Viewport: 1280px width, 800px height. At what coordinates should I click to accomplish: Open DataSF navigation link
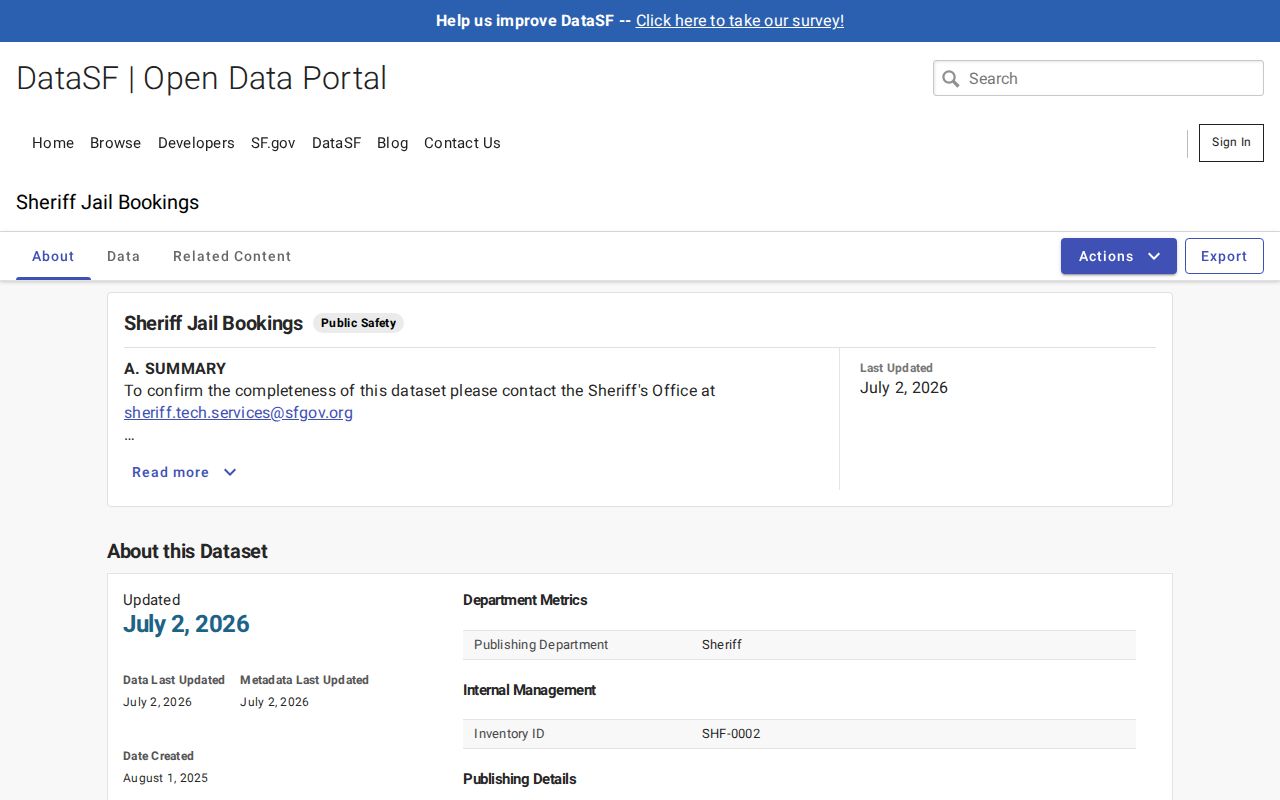pos(336,143)
